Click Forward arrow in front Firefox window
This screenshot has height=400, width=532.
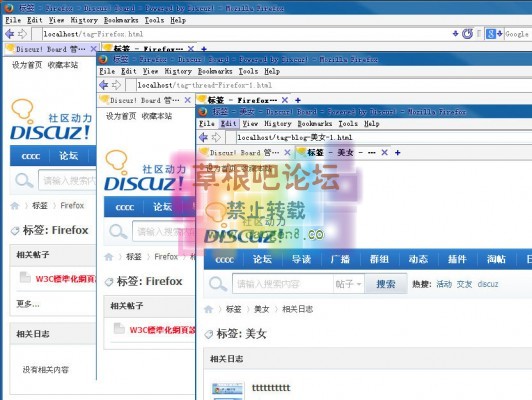pyautogui.click(x=216, y=137)
